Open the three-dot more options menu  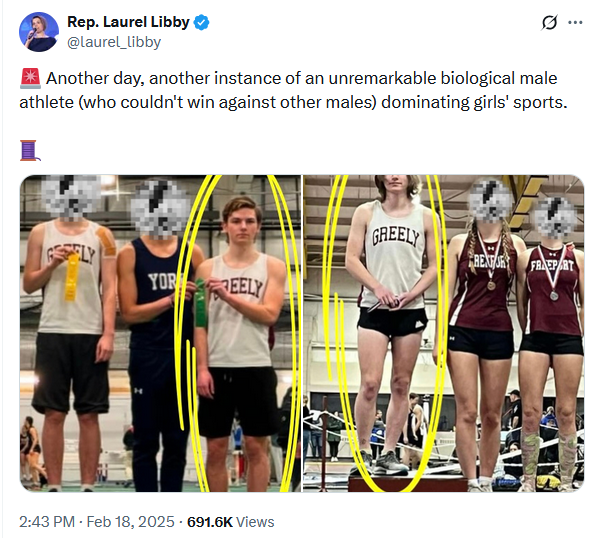click(x=574, y=22)
